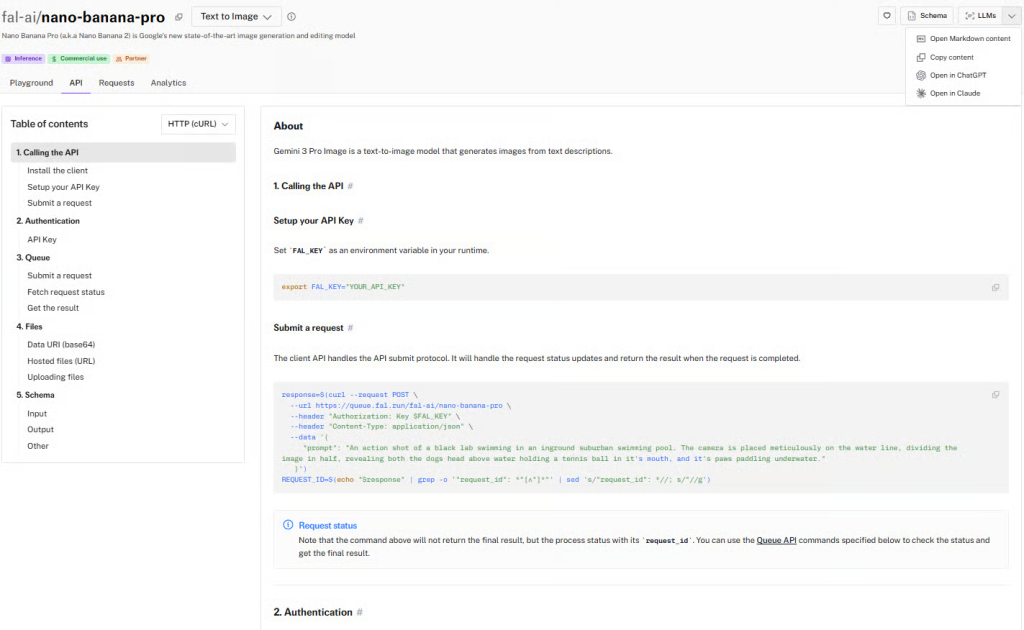This screenshot has height=630, width=1024.
Task: Click the hash anchor next to 2. Authentication
Action: coord(359,612)
